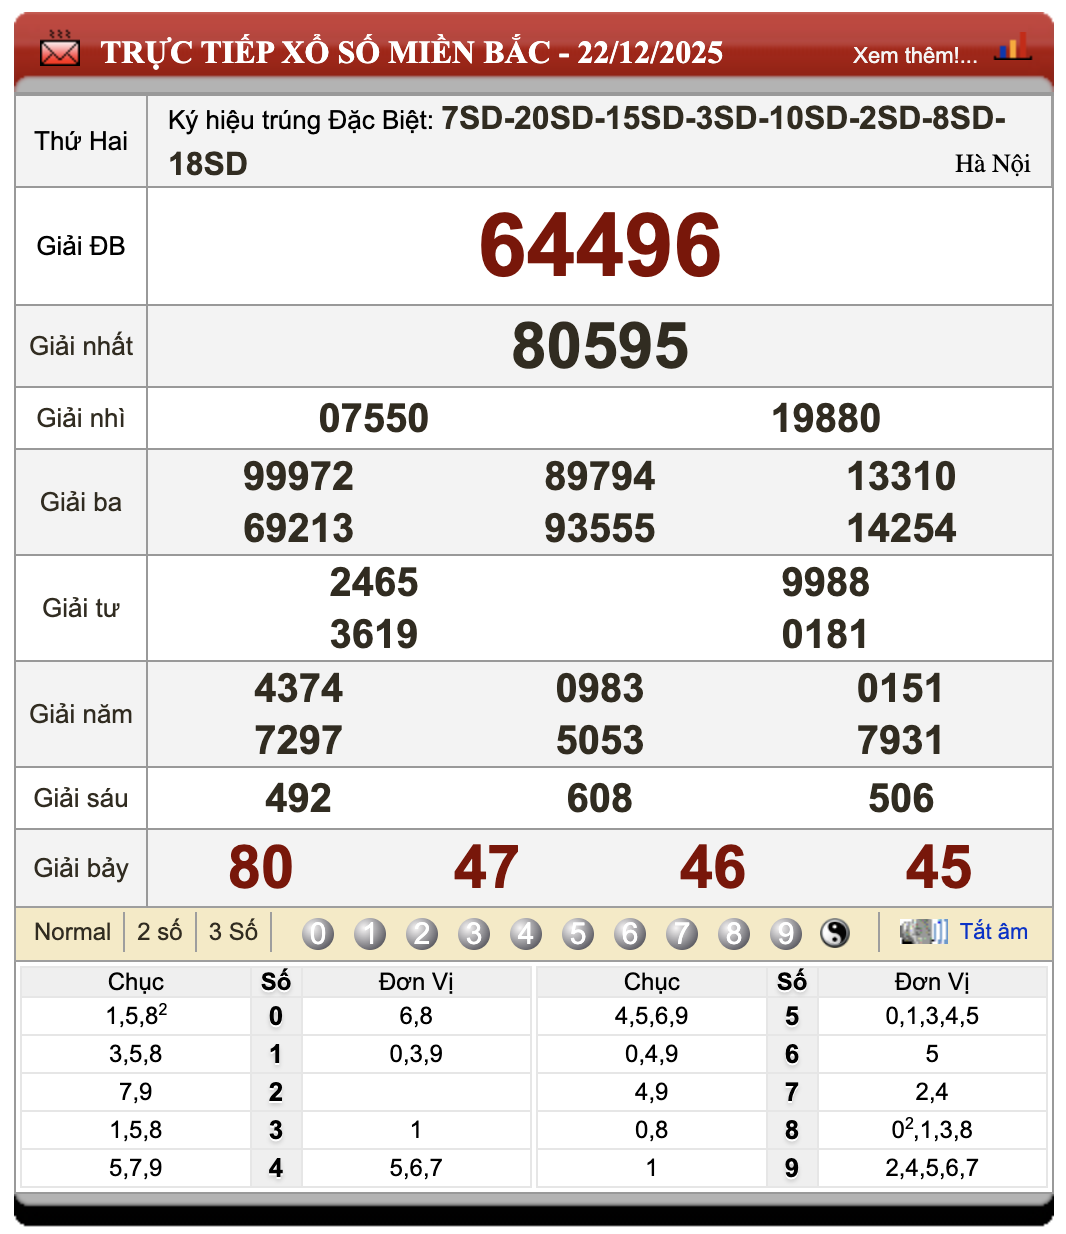Select number ball 1
This screenshot has width=1066, height=1234.
point(370,932)
